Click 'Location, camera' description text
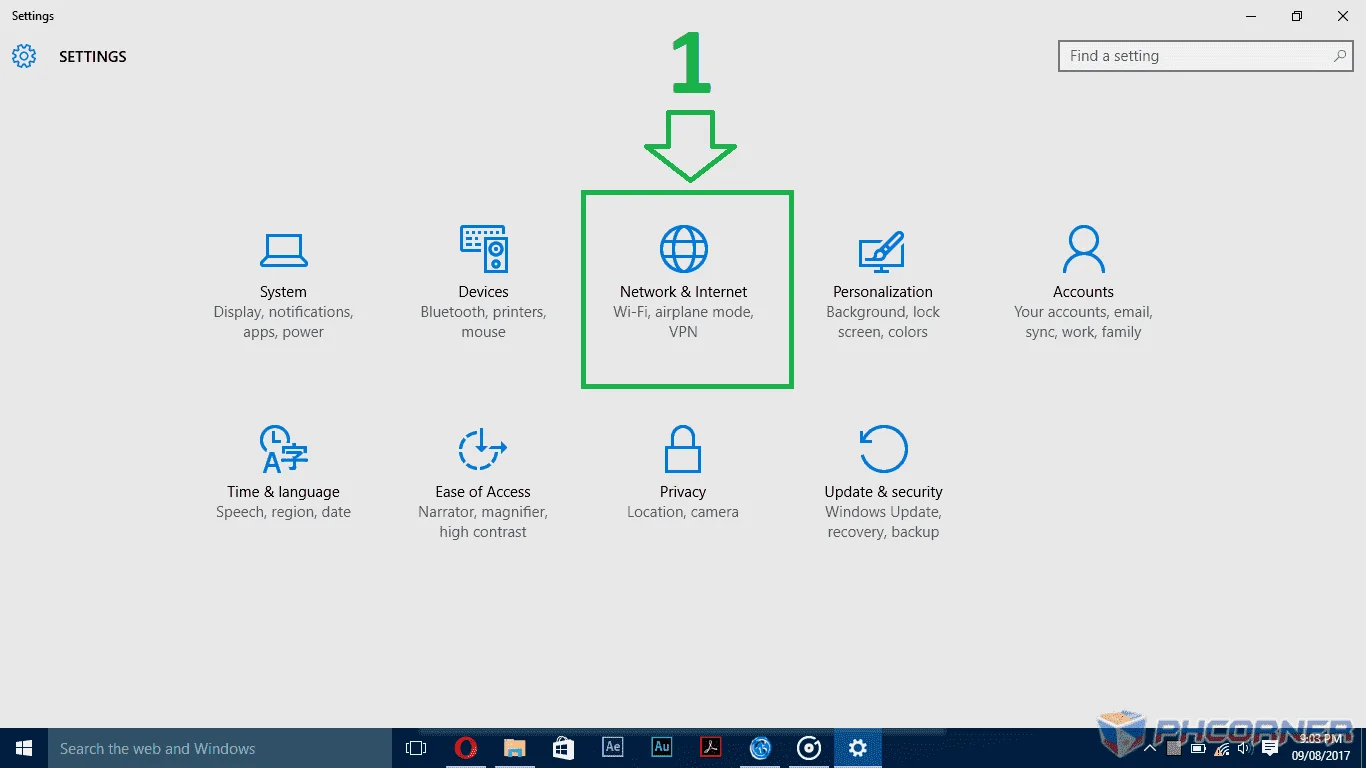The image size is (1366, 768). 683,512
